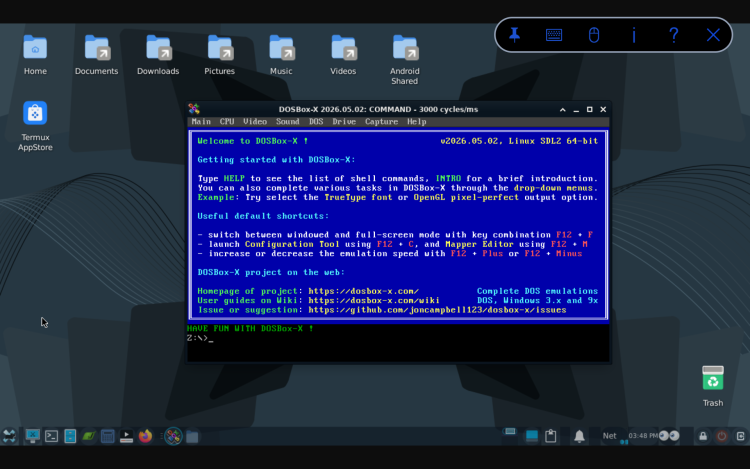Click the Z:\> command prompt line
This screenshot has height=469, width=750.
[x=200, y=338]
